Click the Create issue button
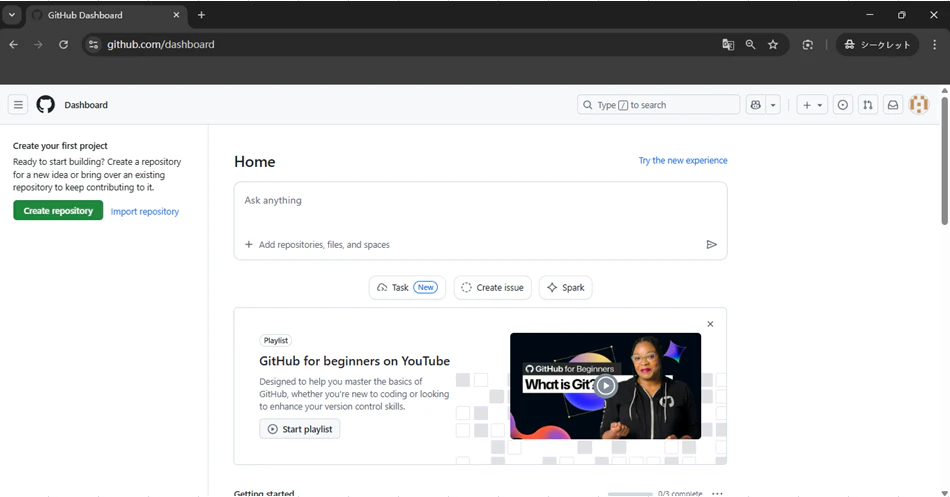950x497 pixels. tap(493, 287)
